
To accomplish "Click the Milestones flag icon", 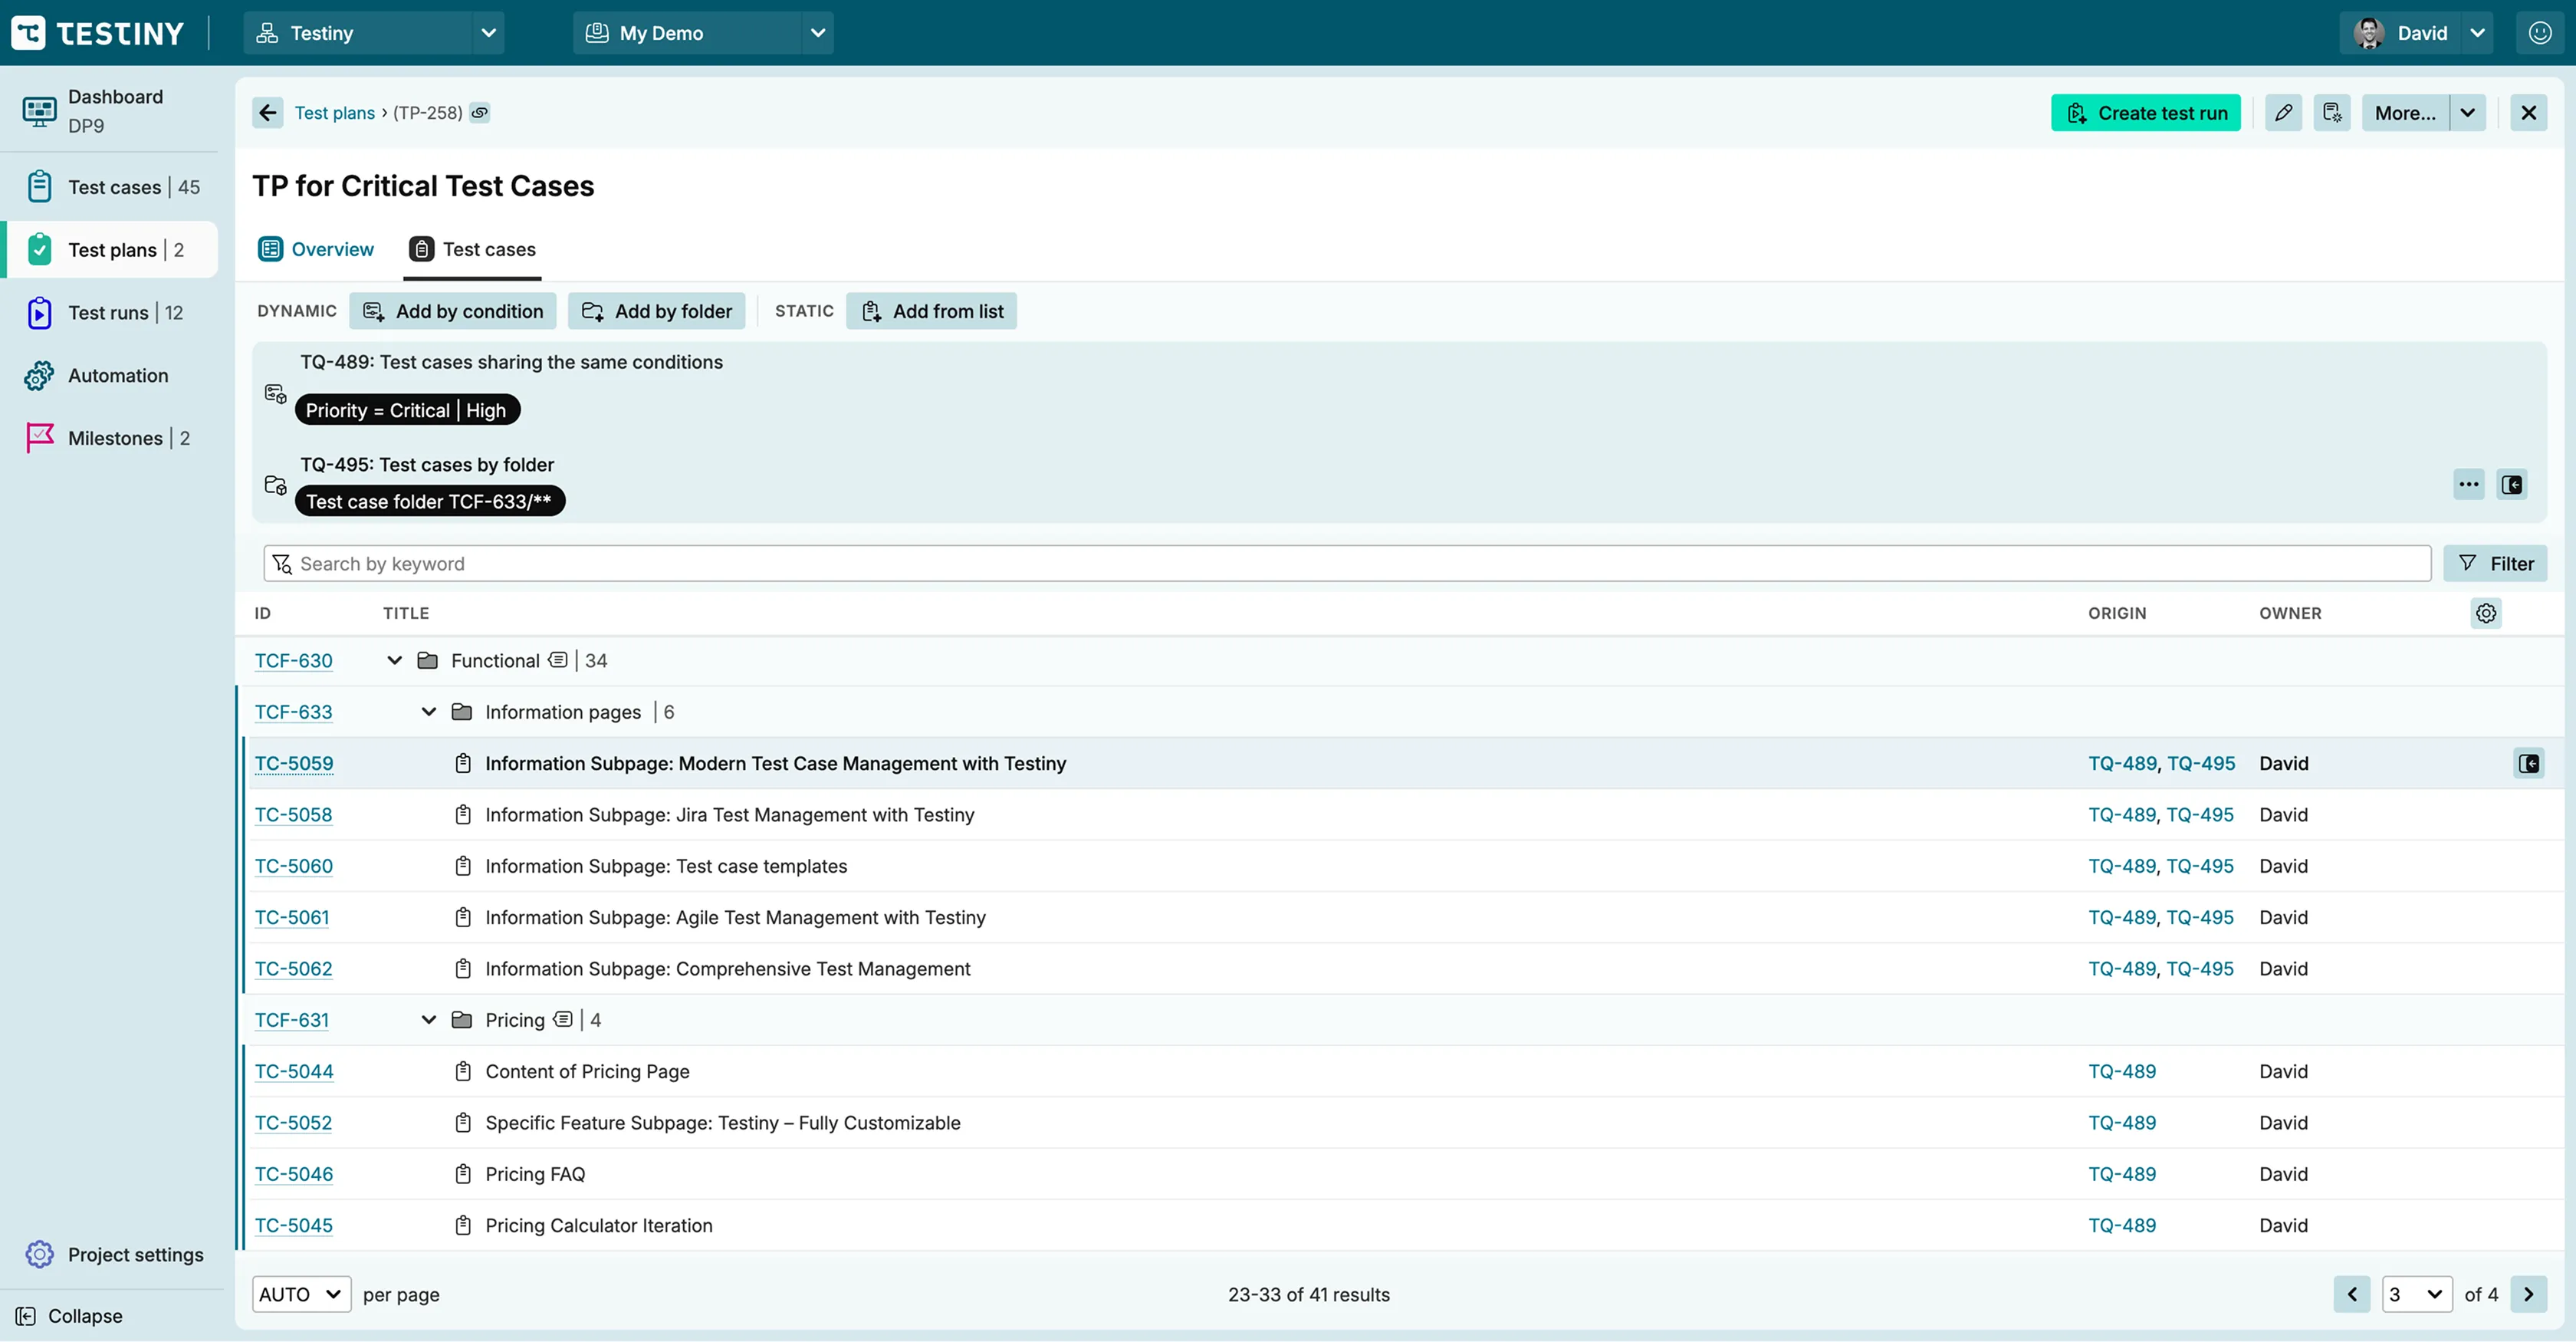I will pos(39,438).
